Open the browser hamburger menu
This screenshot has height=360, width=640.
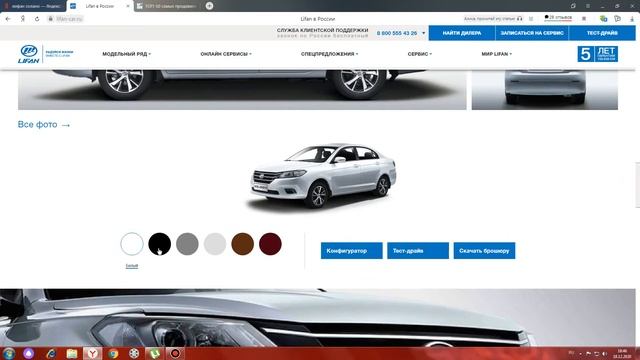[588, 6]
